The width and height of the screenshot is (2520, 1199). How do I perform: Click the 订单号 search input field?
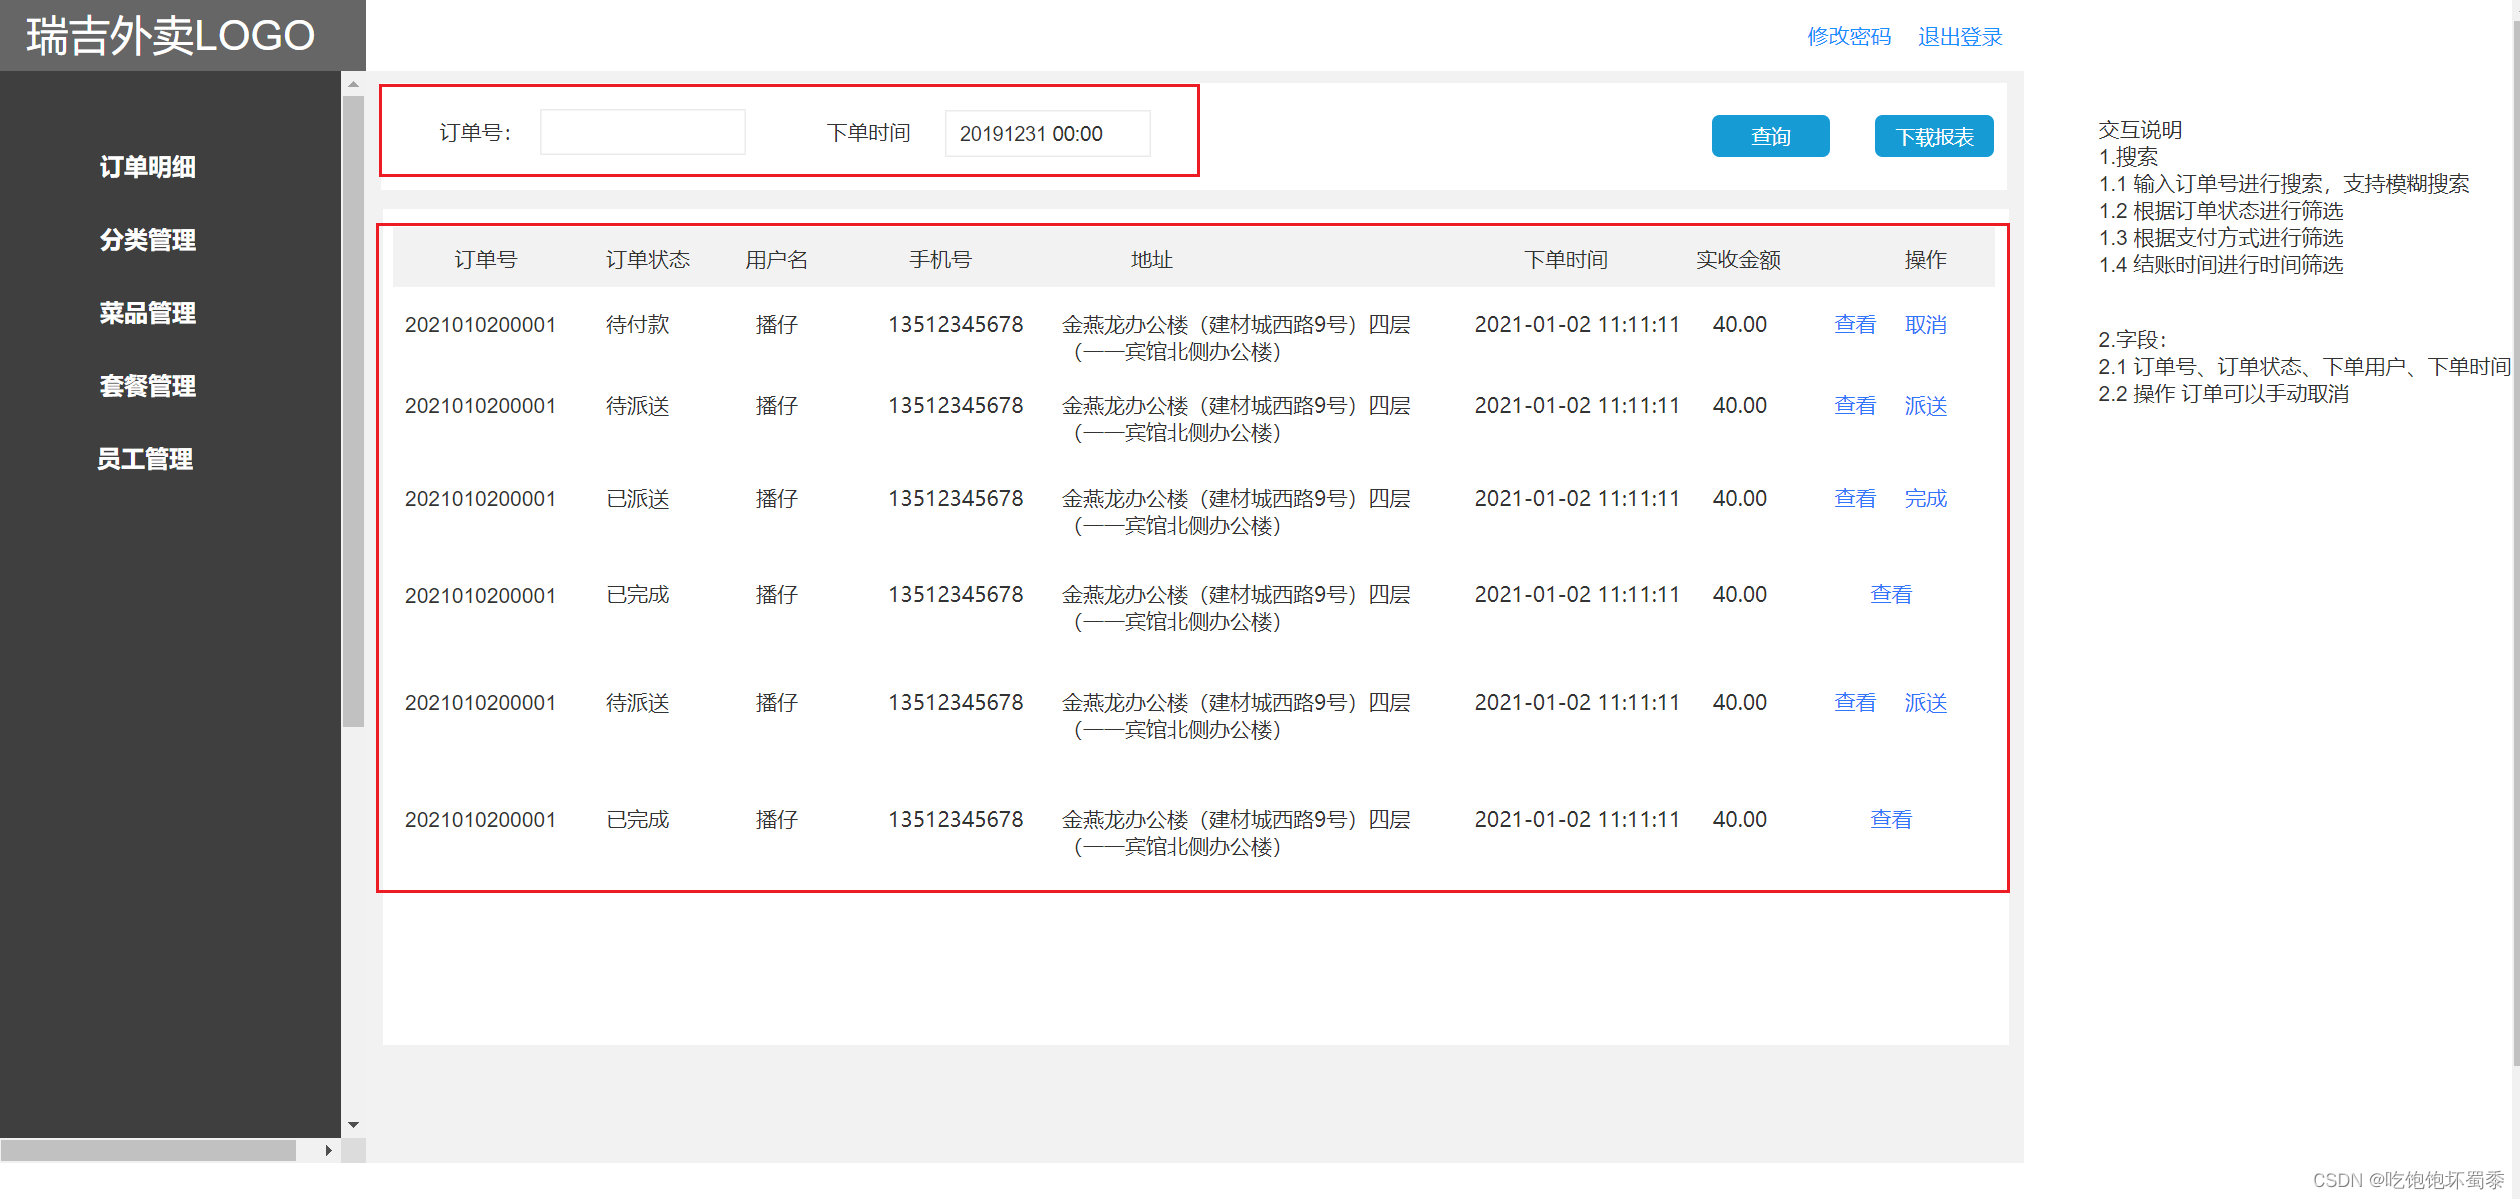tap(642, 131)
